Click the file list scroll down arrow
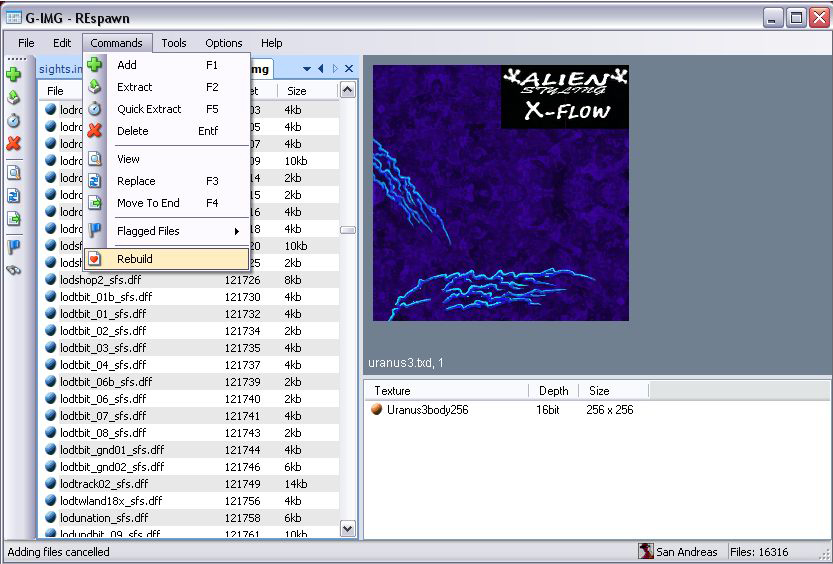This screenshot has width=833, height=564. [347, 529]
